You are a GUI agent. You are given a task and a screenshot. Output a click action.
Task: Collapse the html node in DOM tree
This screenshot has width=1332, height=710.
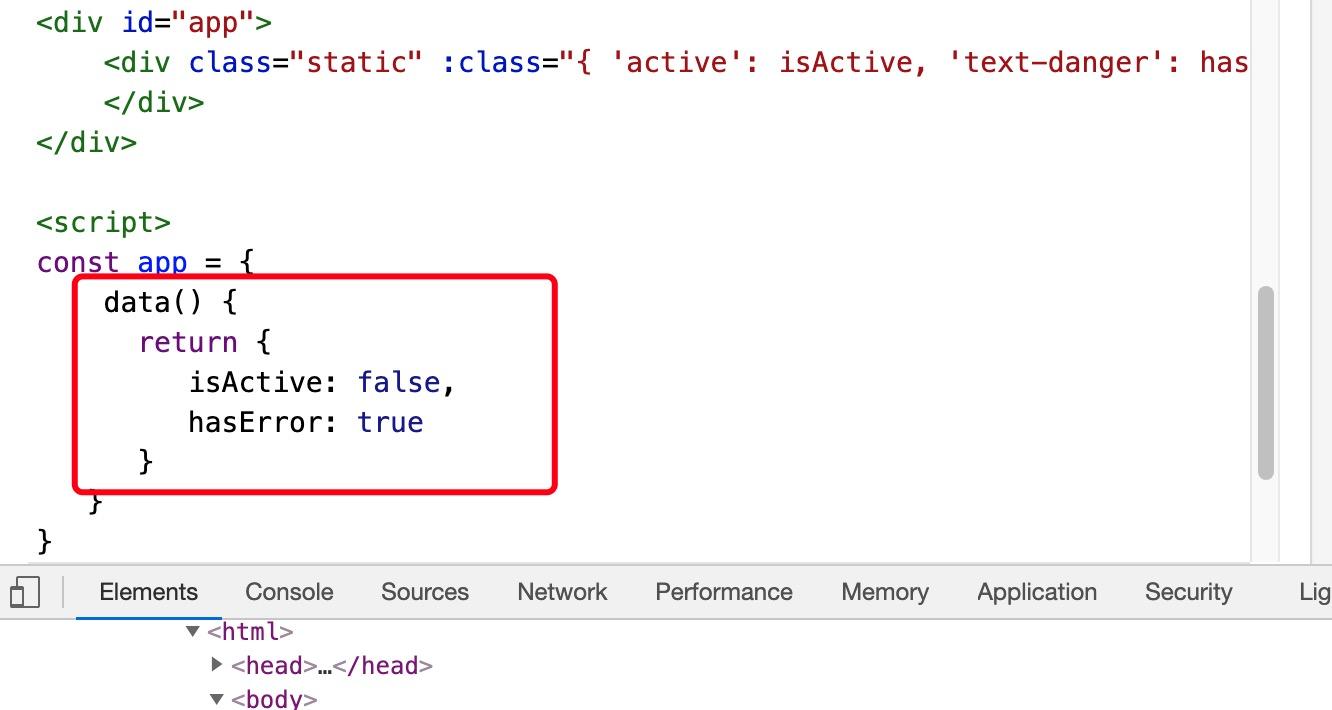(193, 631)
